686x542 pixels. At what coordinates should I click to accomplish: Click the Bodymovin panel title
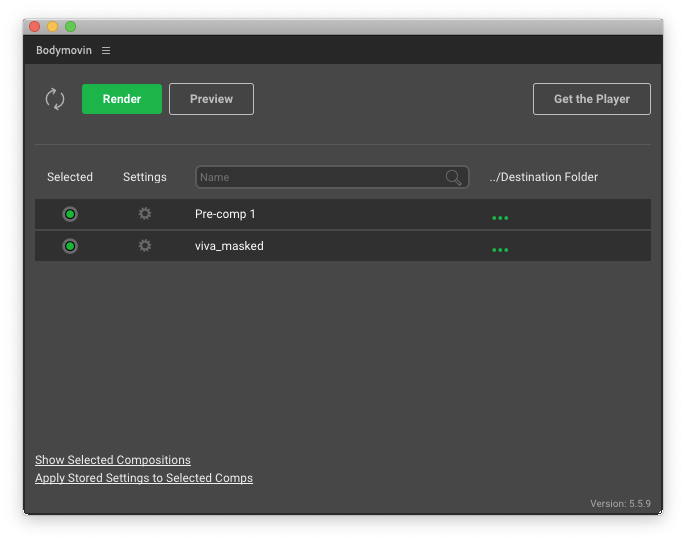[64, 50]
